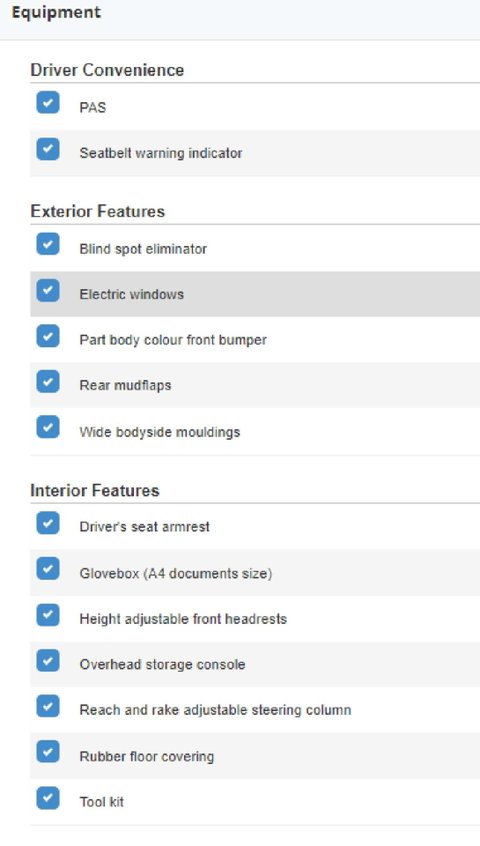
Task: Click the Exterior Features section heading
Action: coord(98,211)
